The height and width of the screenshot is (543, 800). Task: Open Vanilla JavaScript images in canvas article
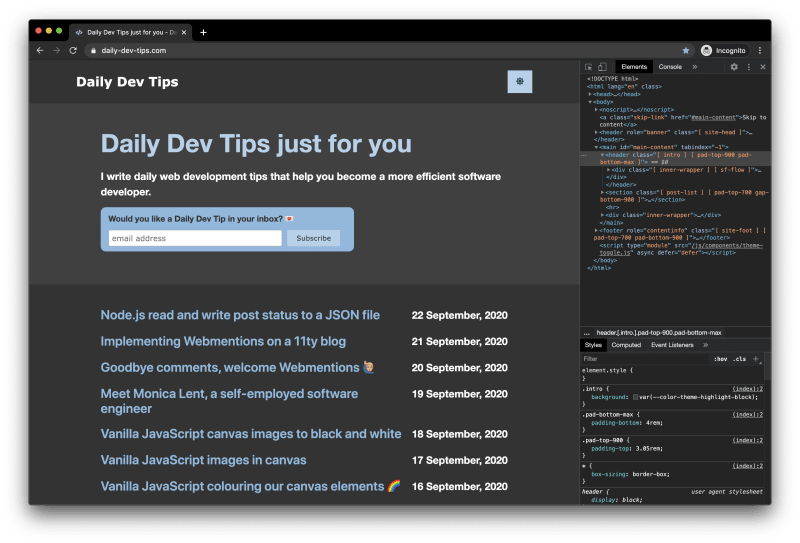click(x=203, y=460)
